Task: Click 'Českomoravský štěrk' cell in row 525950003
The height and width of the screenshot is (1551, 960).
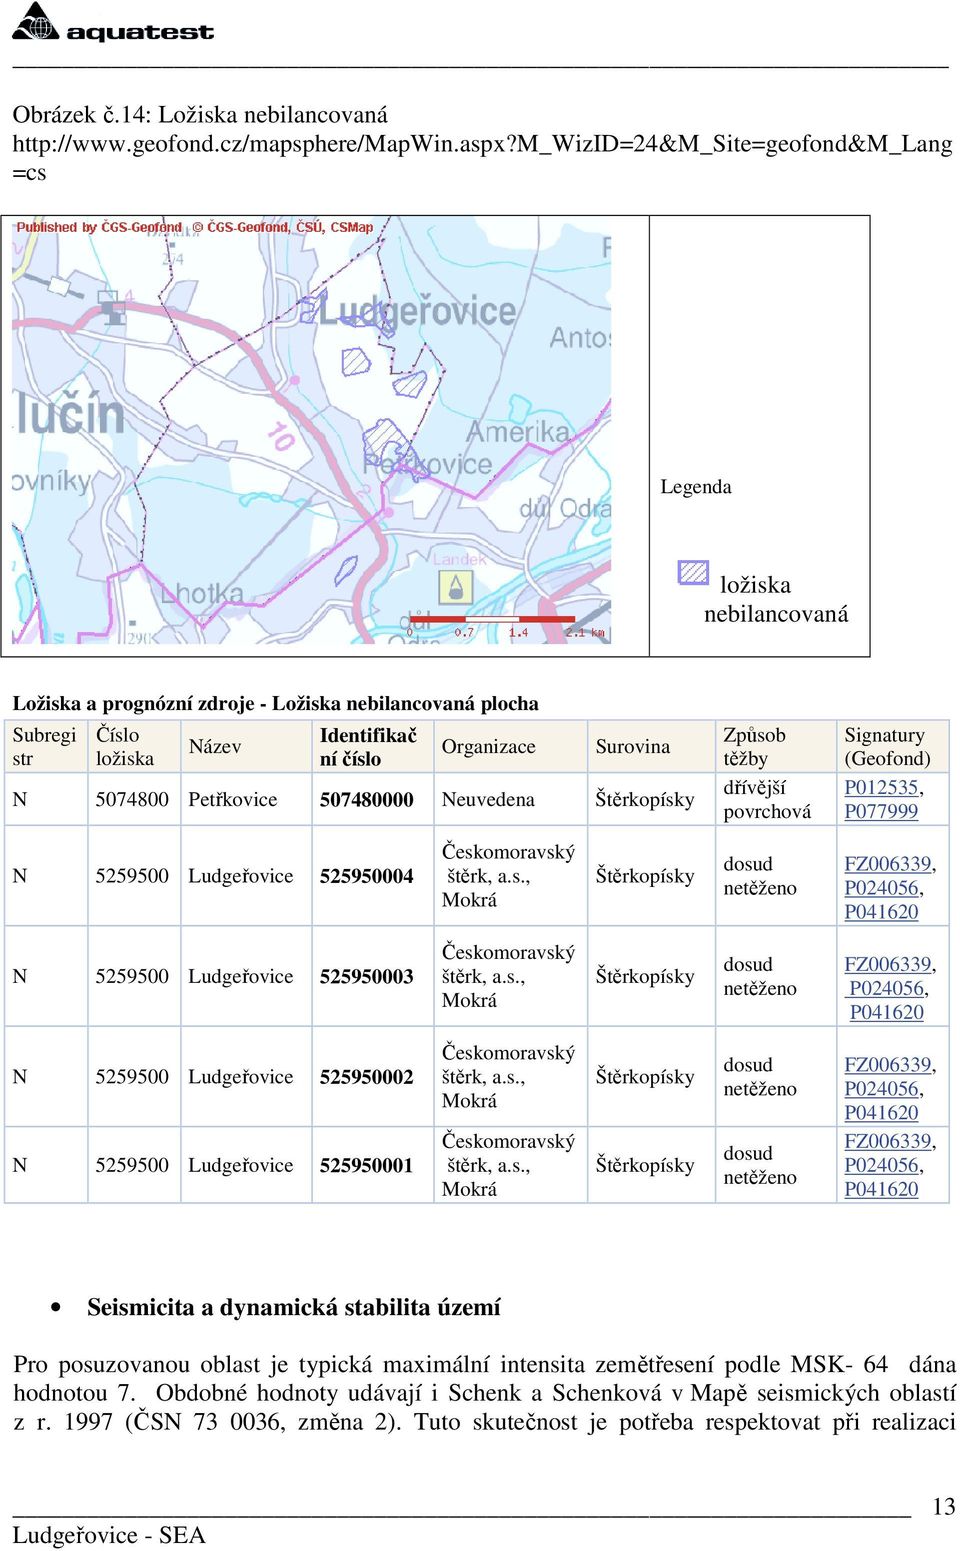Action: [509, 976]
